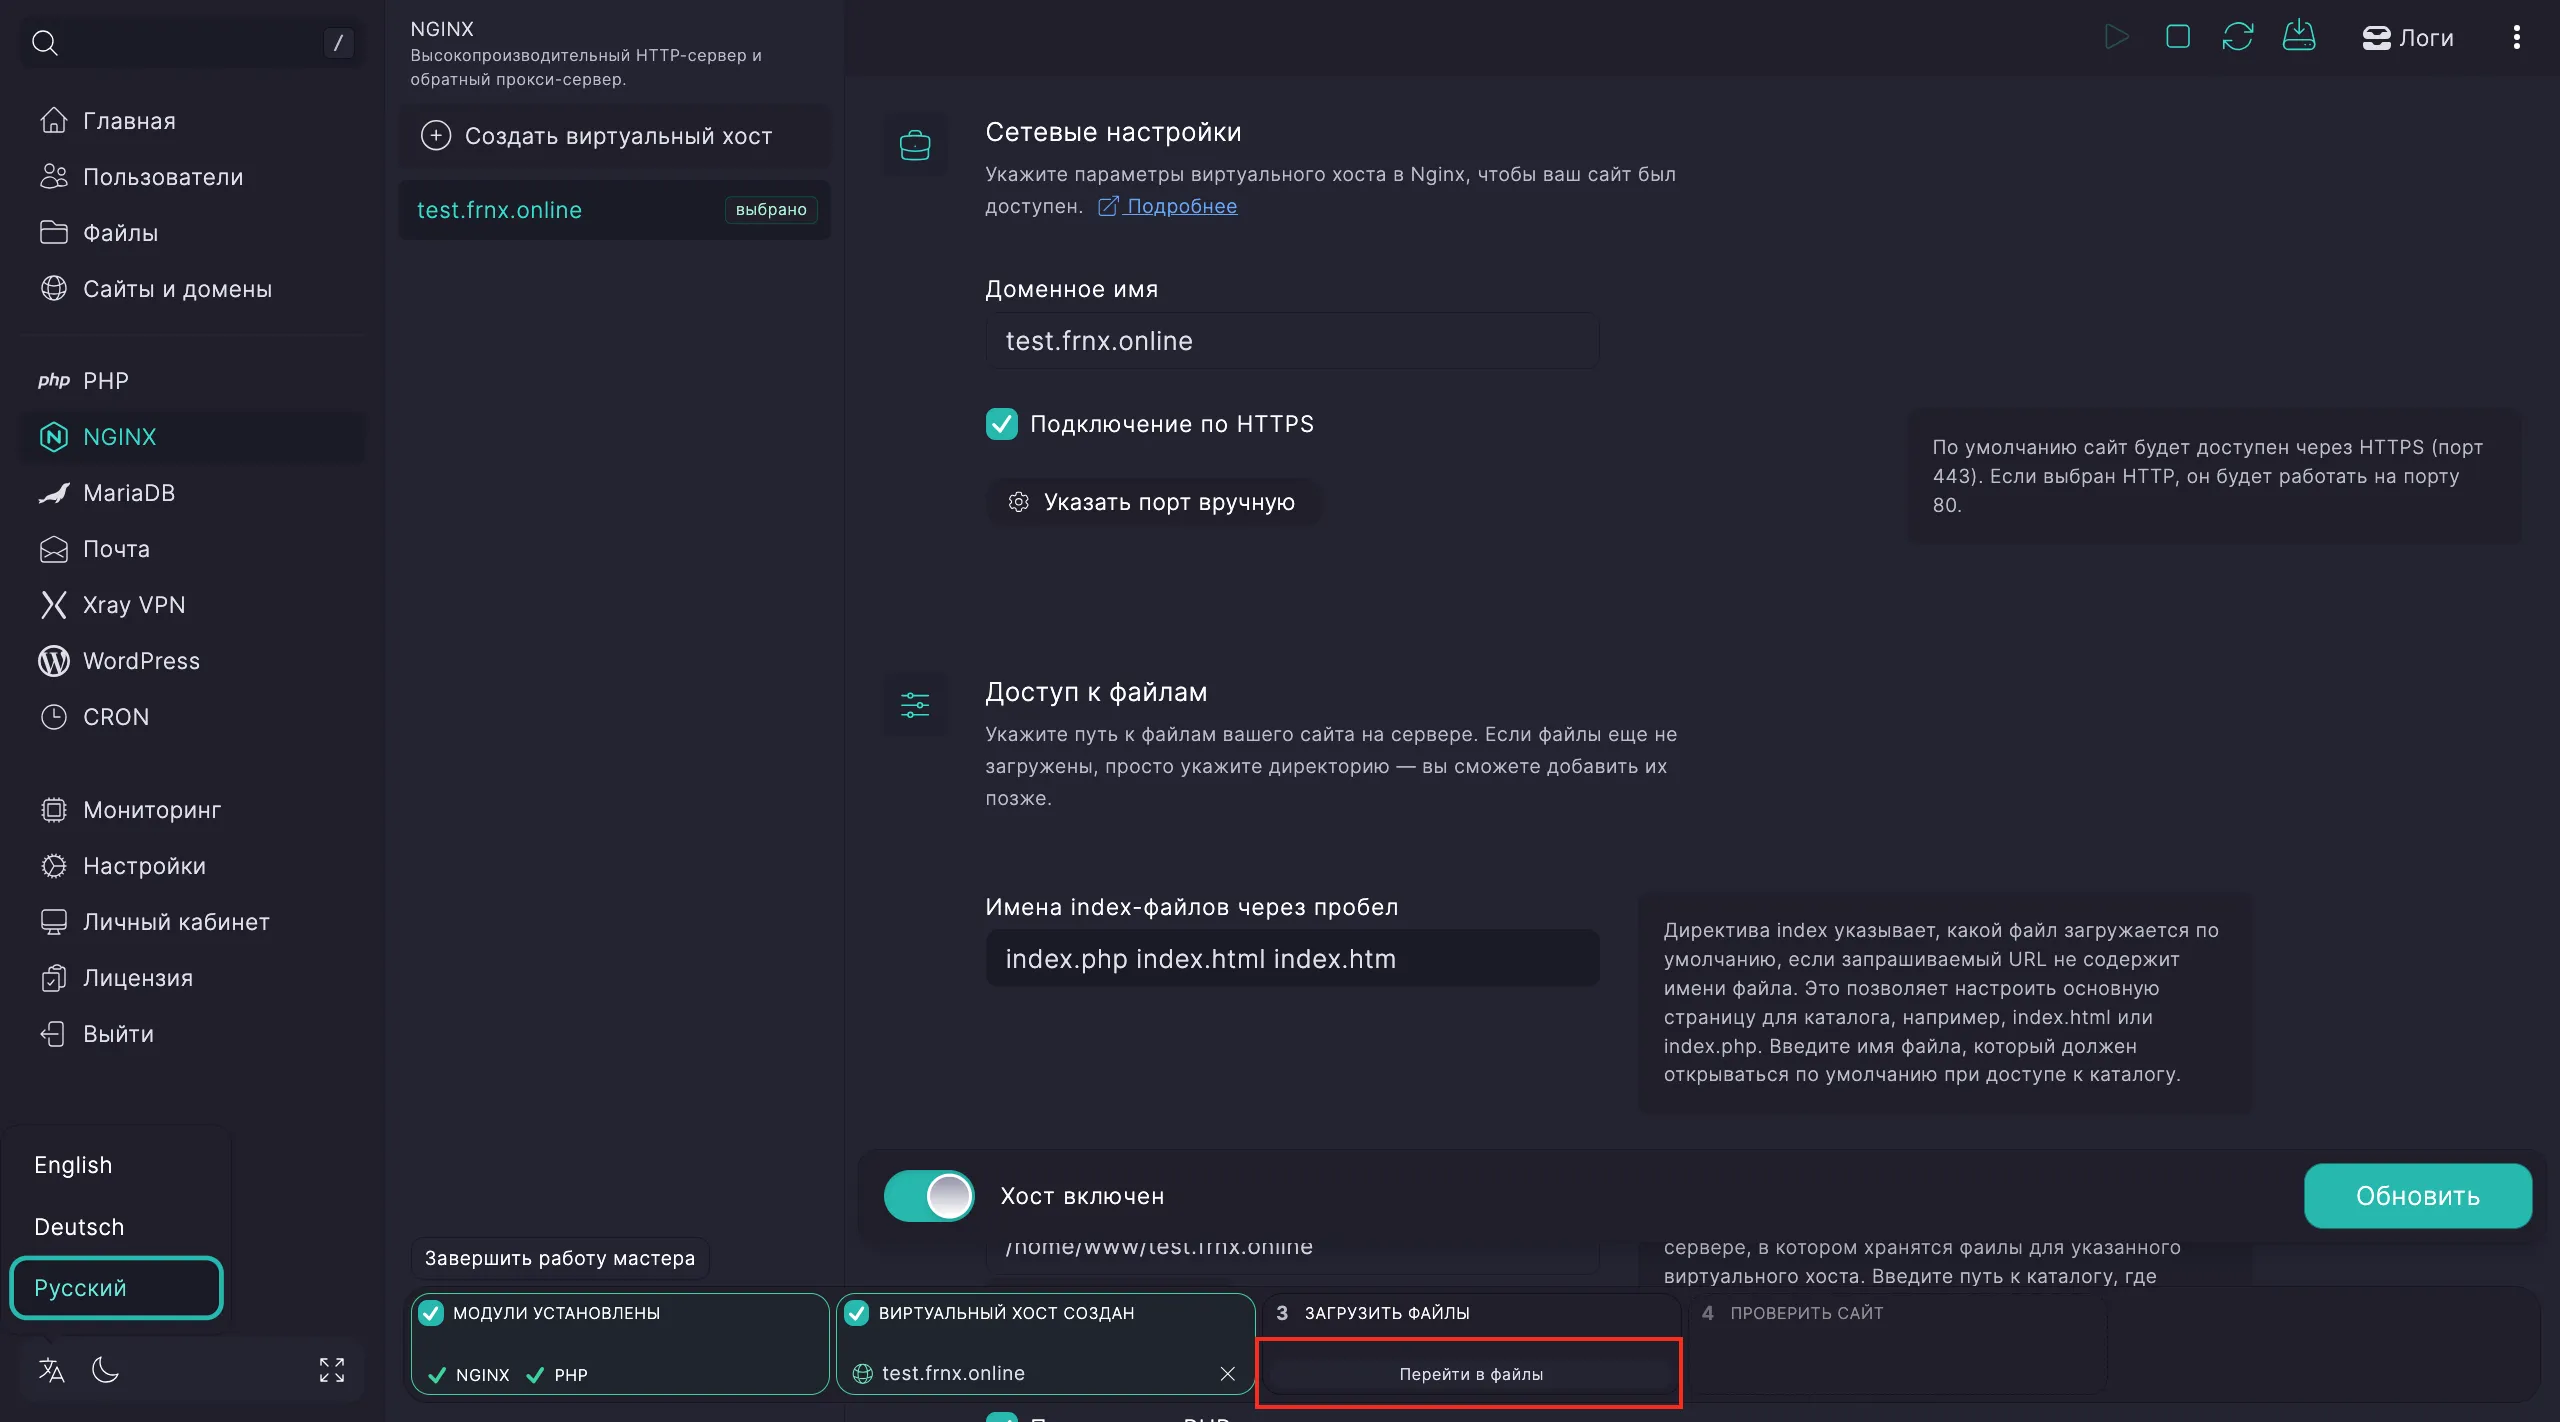The height and width of the screenshot is (1422, 2560).
Task: Choose Deutsch language
Action: coord(116,1227)
